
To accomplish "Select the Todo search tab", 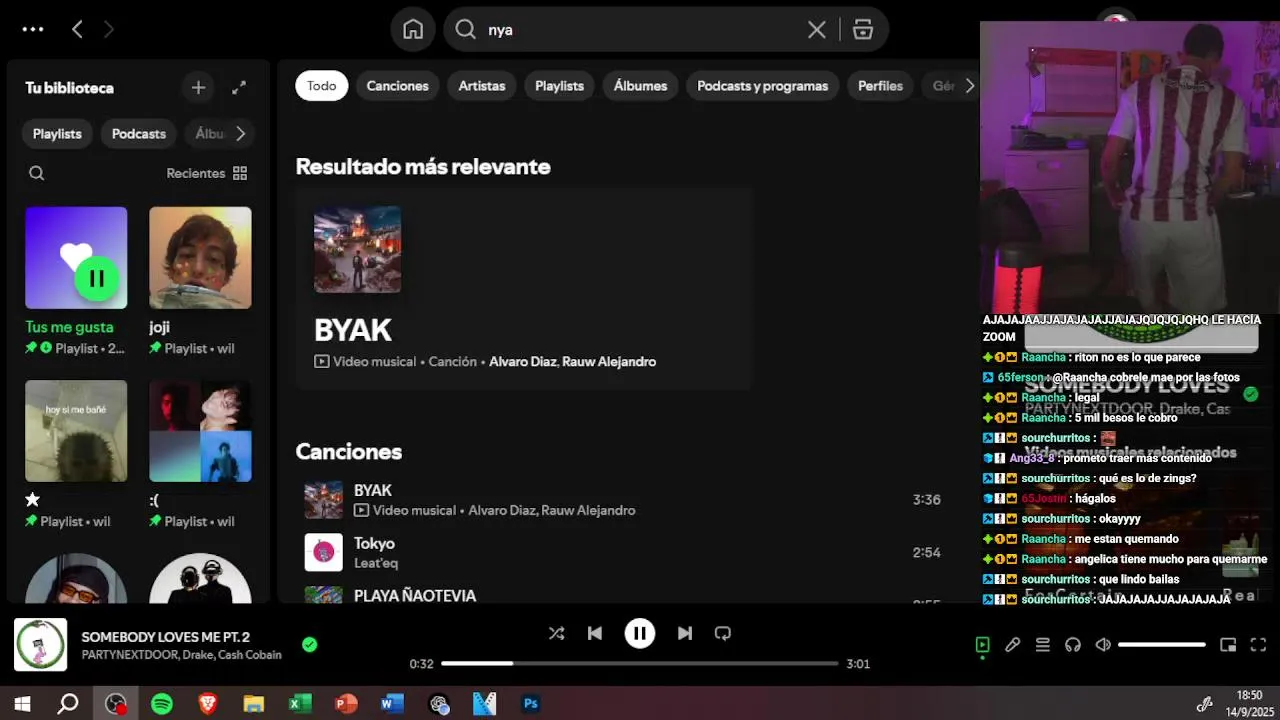I will click(322, 86).
